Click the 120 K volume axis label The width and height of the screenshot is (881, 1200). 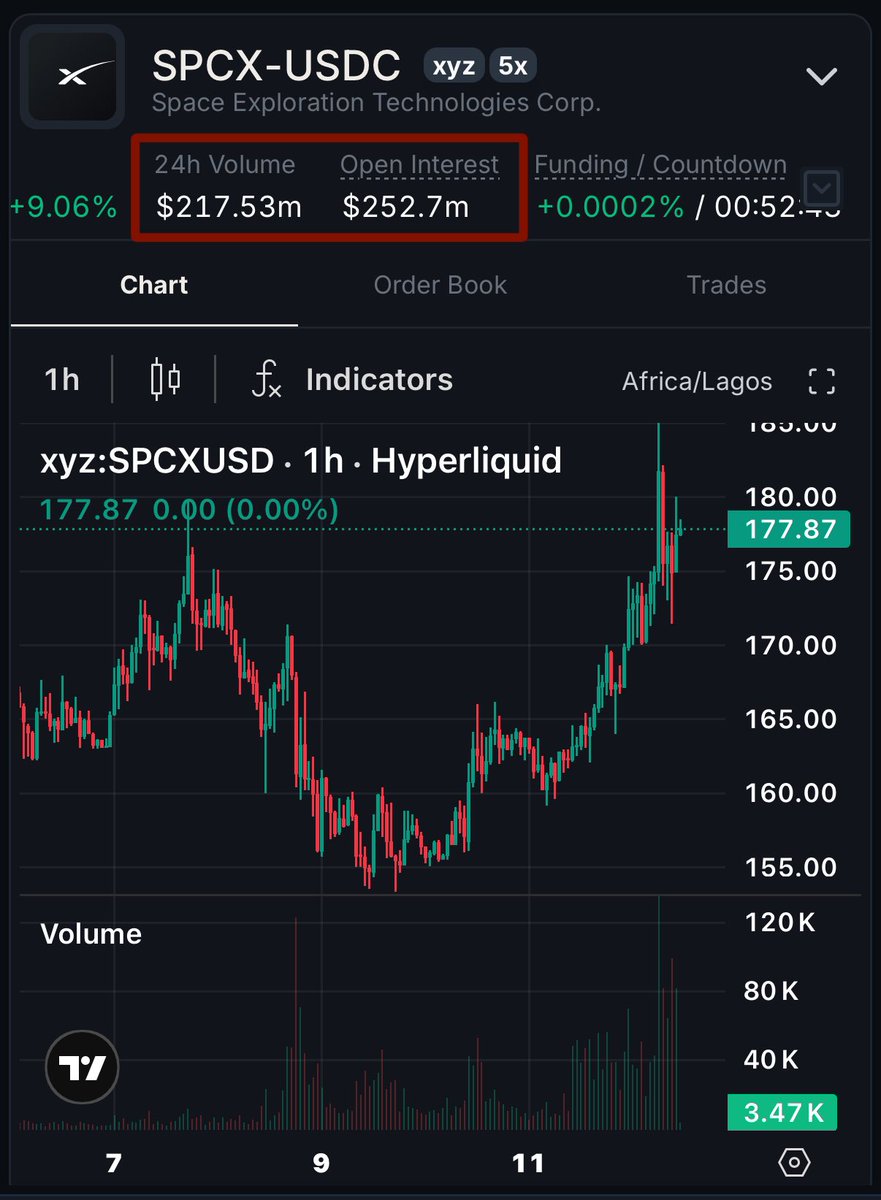pyautogui.click(x=781, y=922)
